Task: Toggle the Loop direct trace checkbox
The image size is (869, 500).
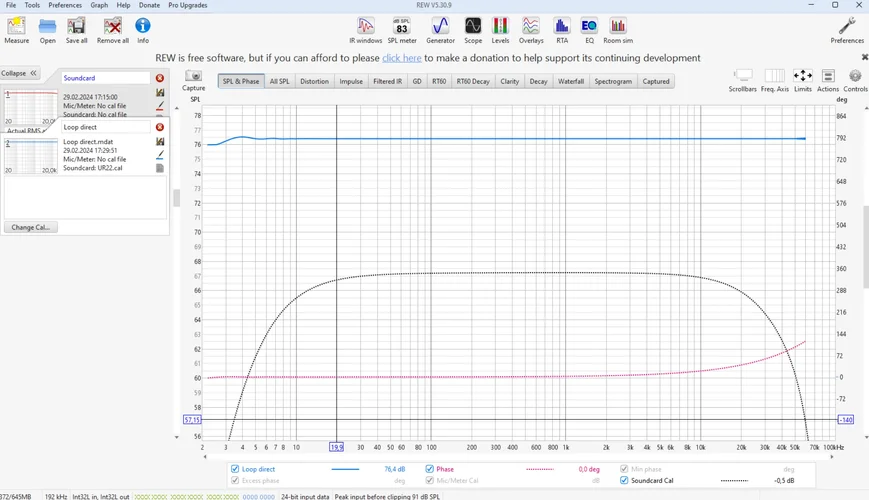Action: (236, 469)
